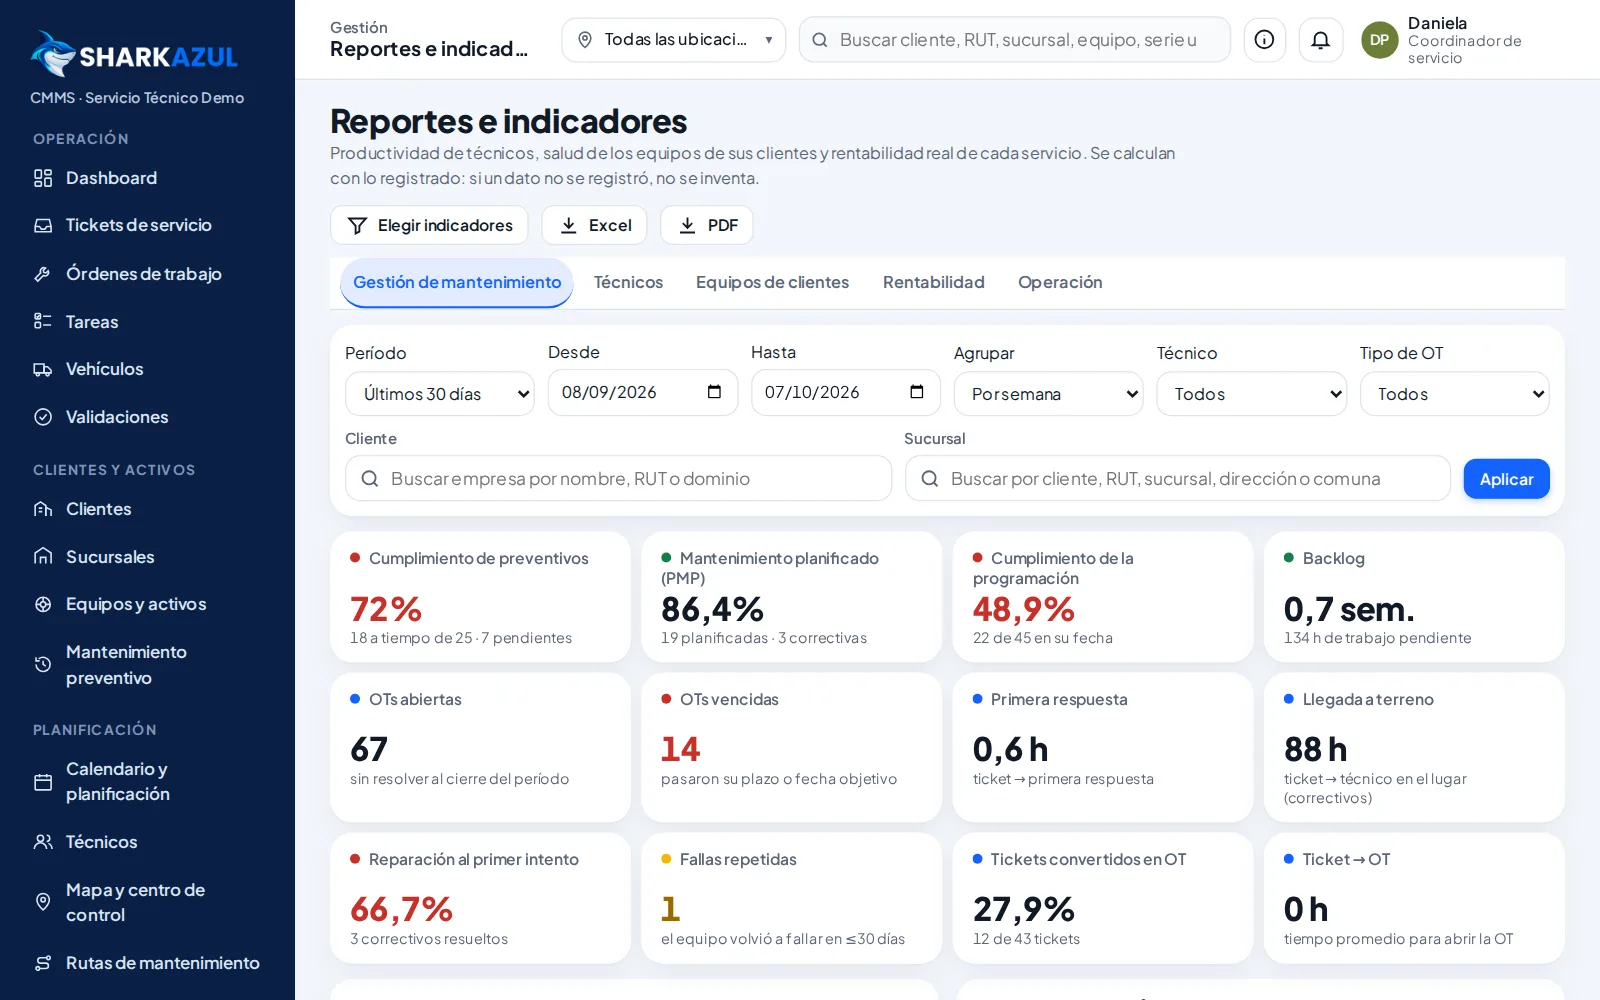Switch to the Técnicos report tab

[628, 283]
